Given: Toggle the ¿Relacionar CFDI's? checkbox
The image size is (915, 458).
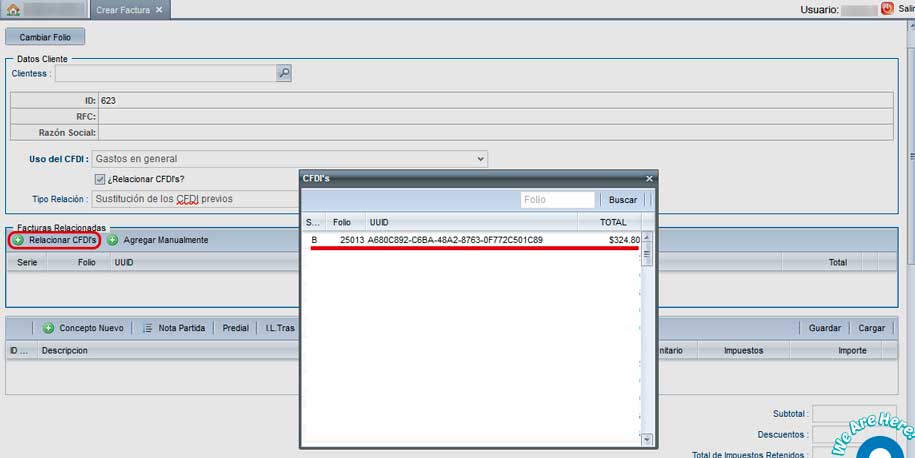Looking at the screenshot, I should point(99,179).
